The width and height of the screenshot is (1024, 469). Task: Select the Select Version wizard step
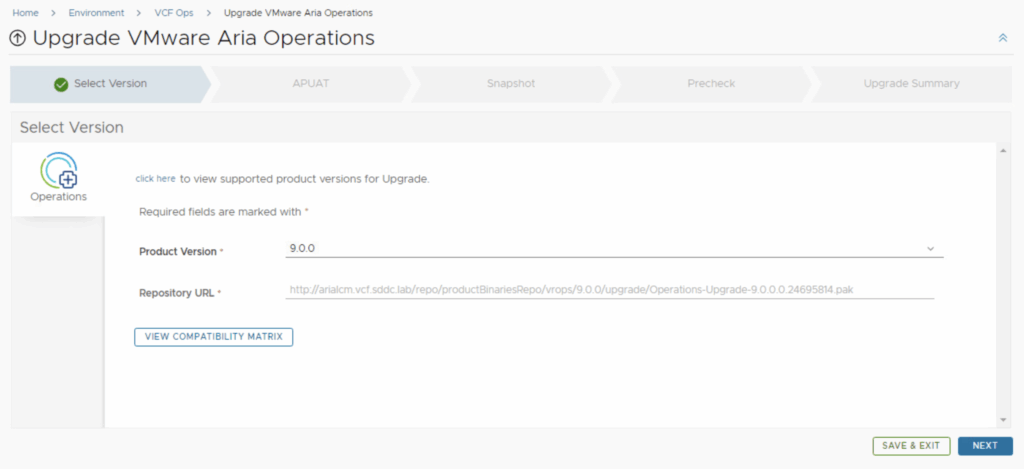110,84
